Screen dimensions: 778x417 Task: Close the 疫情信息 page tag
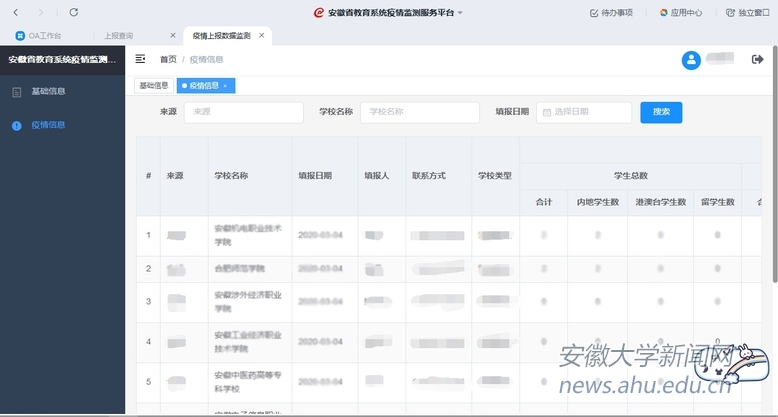coord(226,86)
